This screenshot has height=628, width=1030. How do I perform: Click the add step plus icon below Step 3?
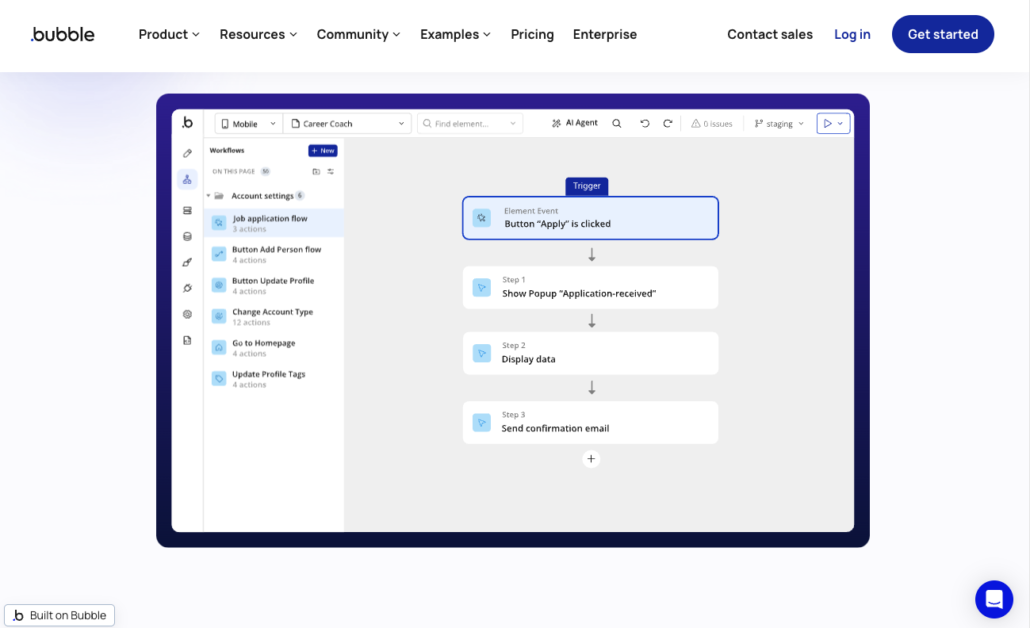(x=591, y=459)
